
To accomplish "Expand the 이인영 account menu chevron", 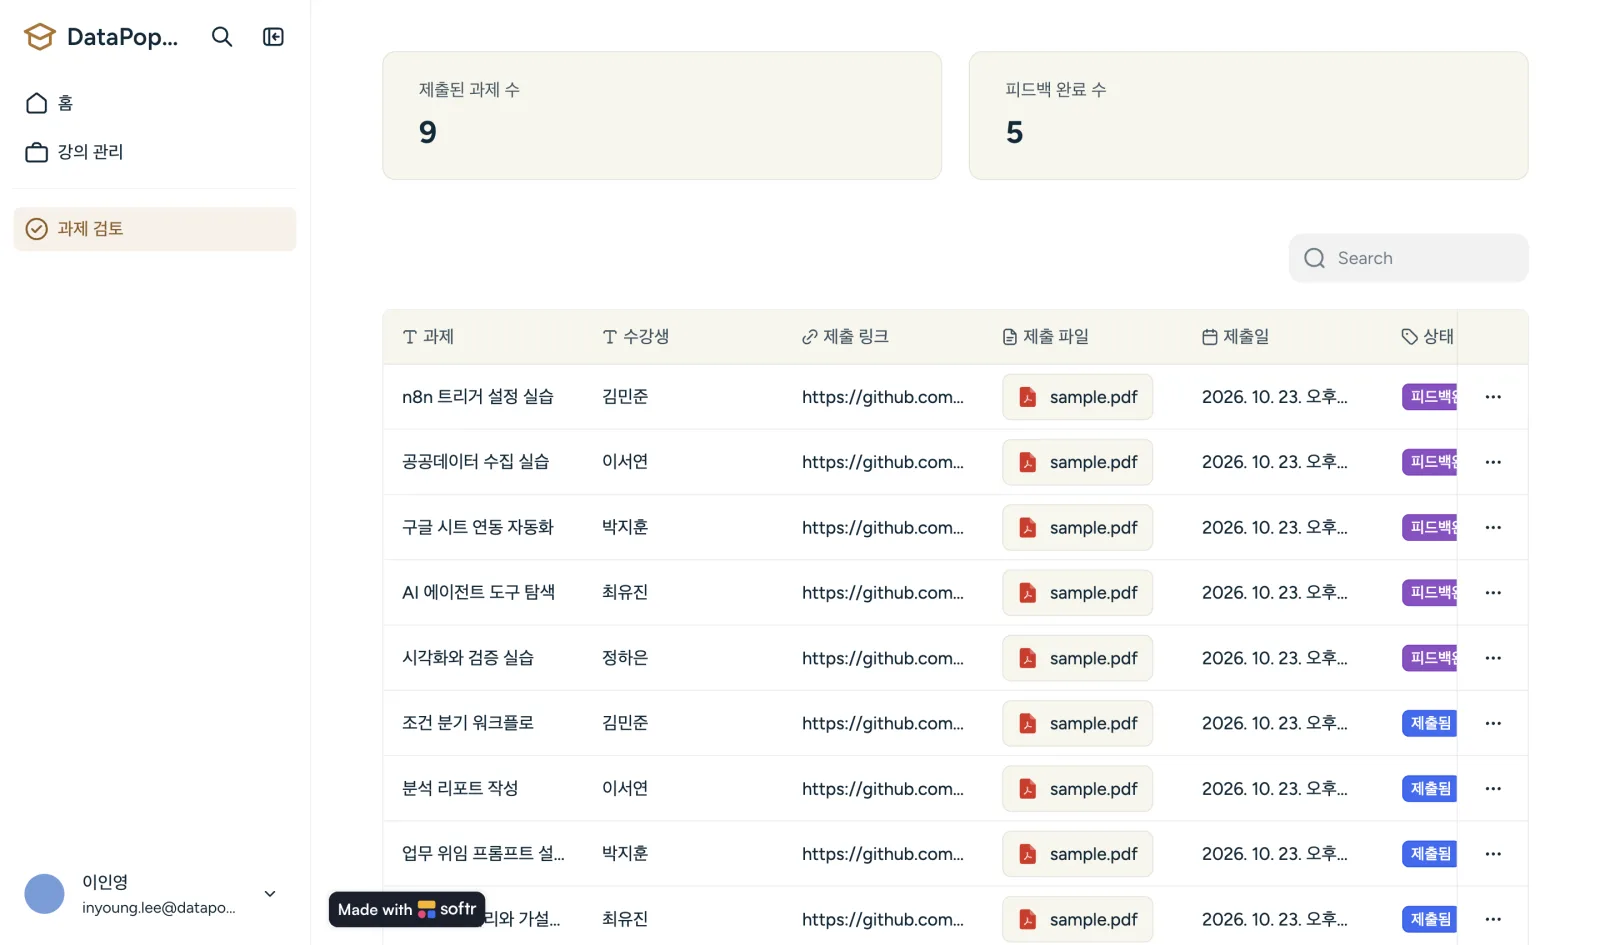I will [x=270, y=894].
